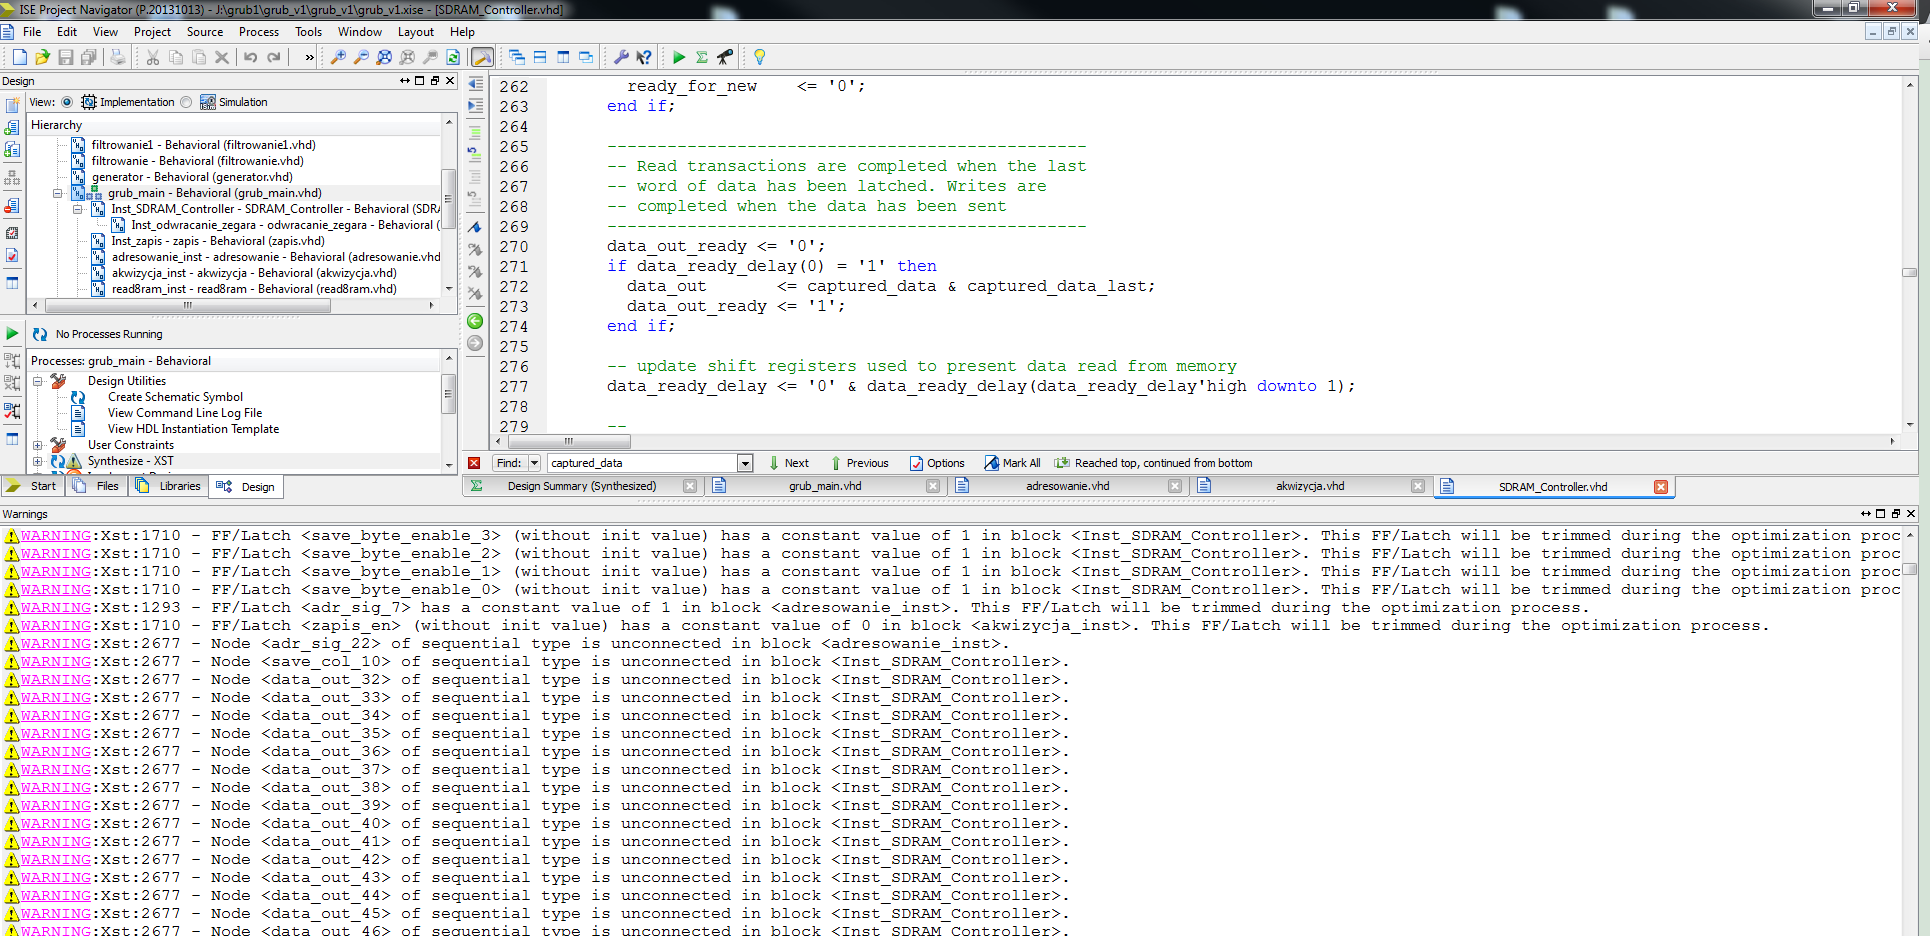Click the Mark All button
Screen dimensions: 1930x936
pos(1012,463)
